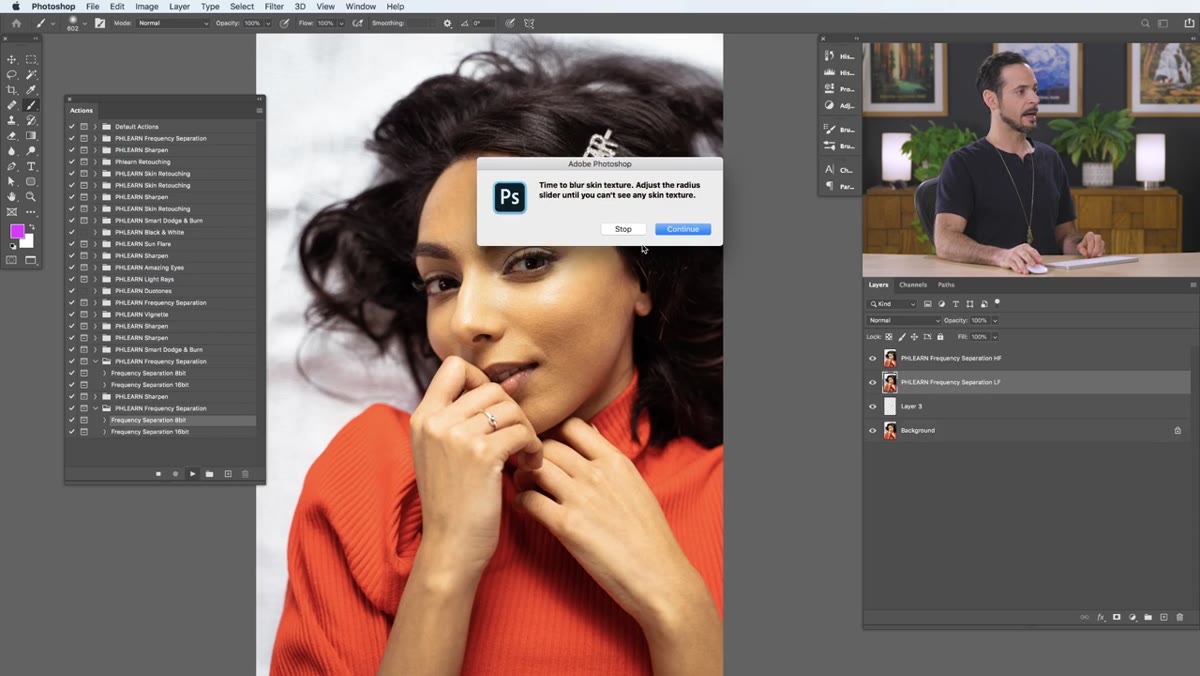Click Continue in the Adobe Photoshop dialog
1200x676 pixels.
point(683,229)
